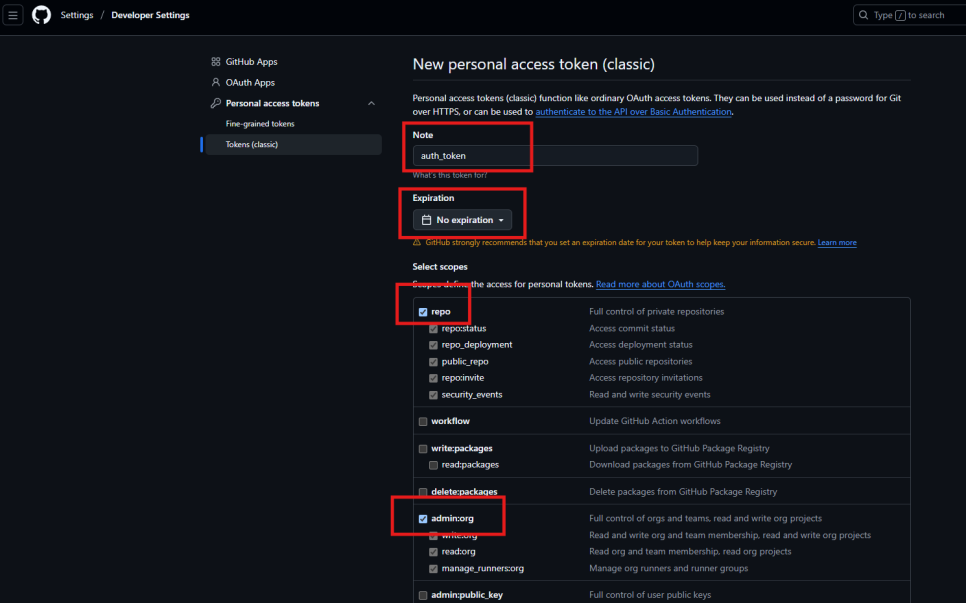Enable the workflow scope checkbox
The width and height of the screenshot is (966, 603).
pos(423,422)
